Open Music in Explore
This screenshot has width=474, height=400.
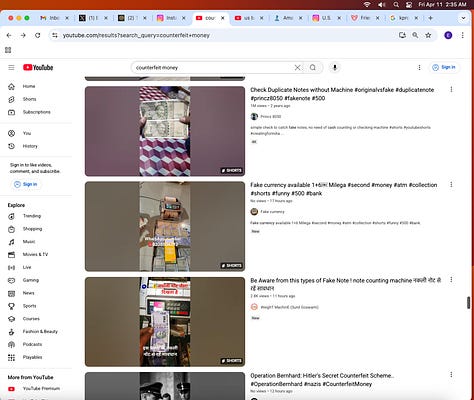tap(29, 242)
